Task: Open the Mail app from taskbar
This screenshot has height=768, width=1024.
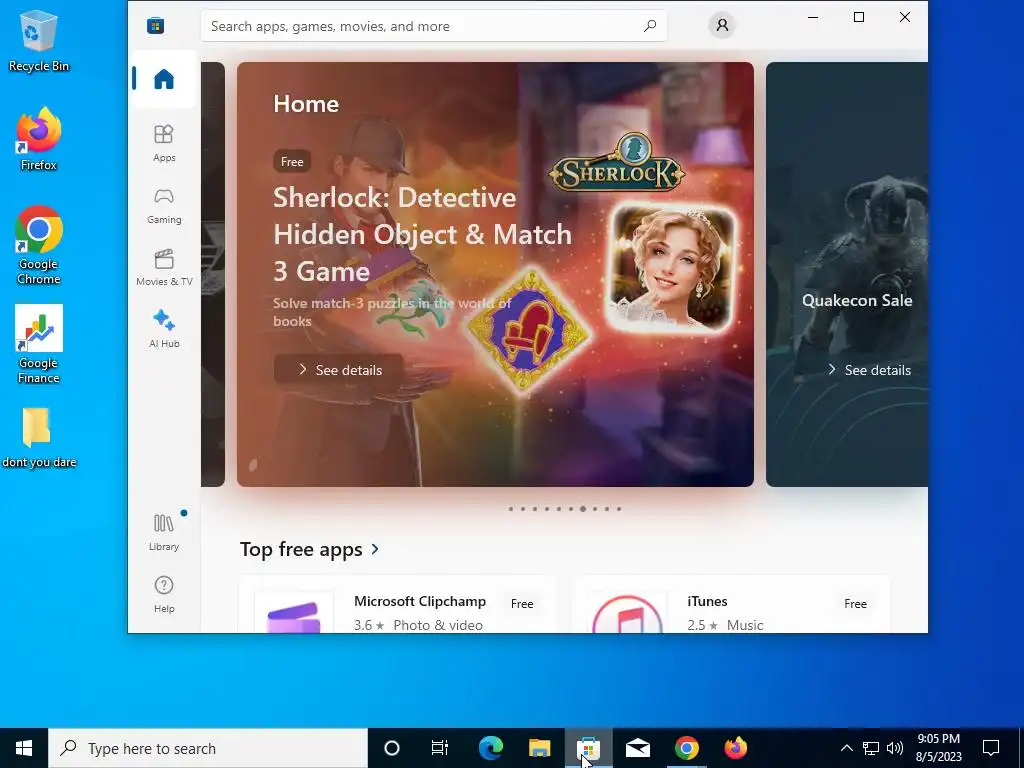Action: [x=637, y=748]
